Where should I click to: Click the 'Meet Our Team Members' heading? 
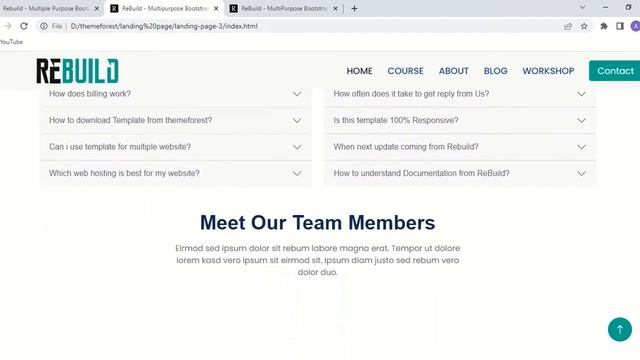click(x=318, y=223)
